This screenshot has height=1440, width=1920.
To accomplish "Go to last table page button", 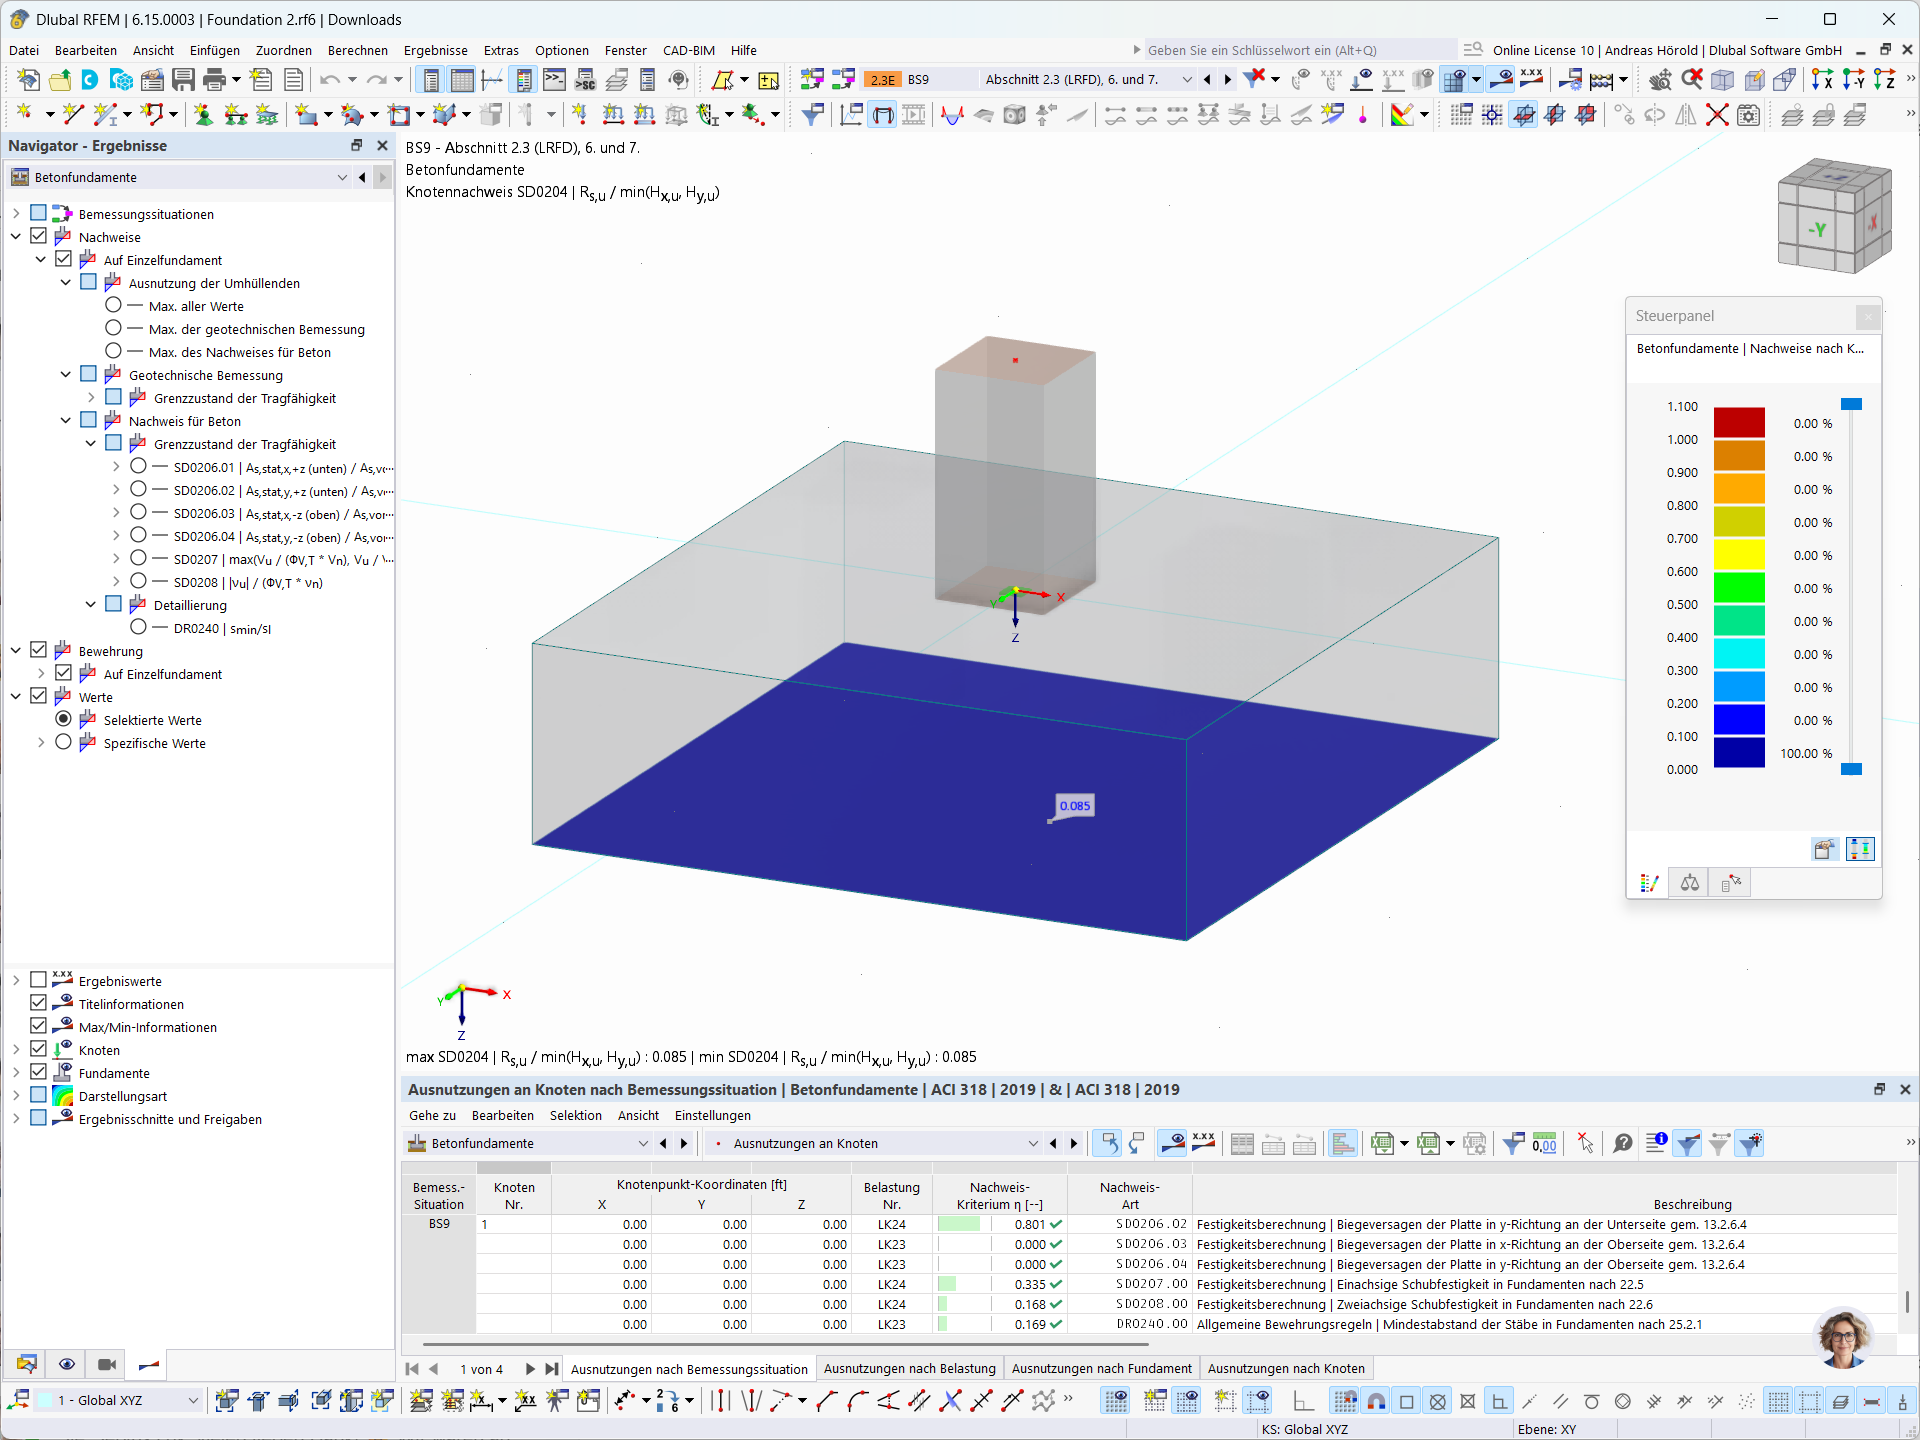I will tap(551, 1369).
